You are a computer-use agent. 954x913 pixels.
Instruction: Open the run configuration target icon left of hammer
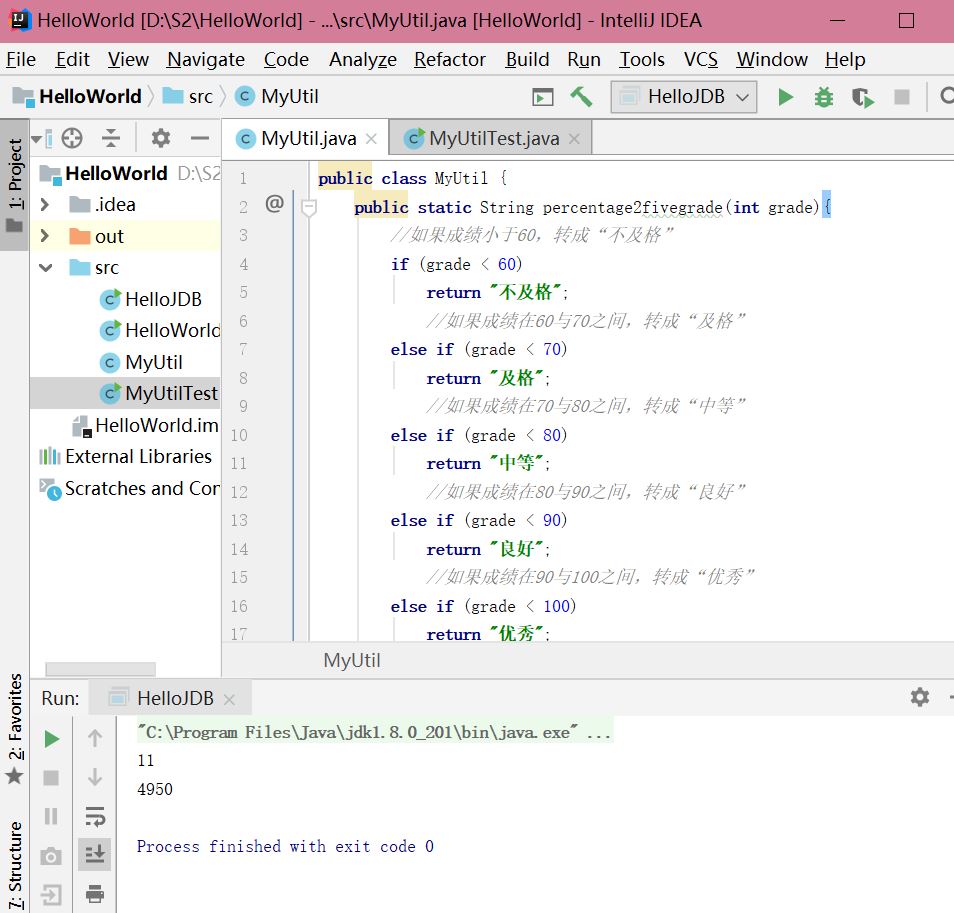(x=543, y=97)
